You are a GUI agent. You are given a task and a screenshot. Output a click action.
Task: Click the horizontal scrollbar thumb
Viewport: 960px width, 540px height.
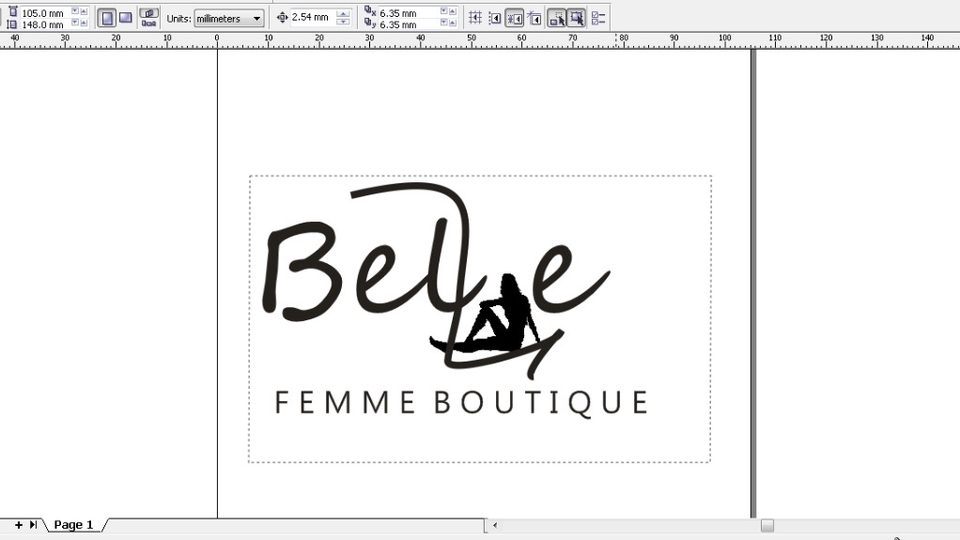(x=767, y=525)
